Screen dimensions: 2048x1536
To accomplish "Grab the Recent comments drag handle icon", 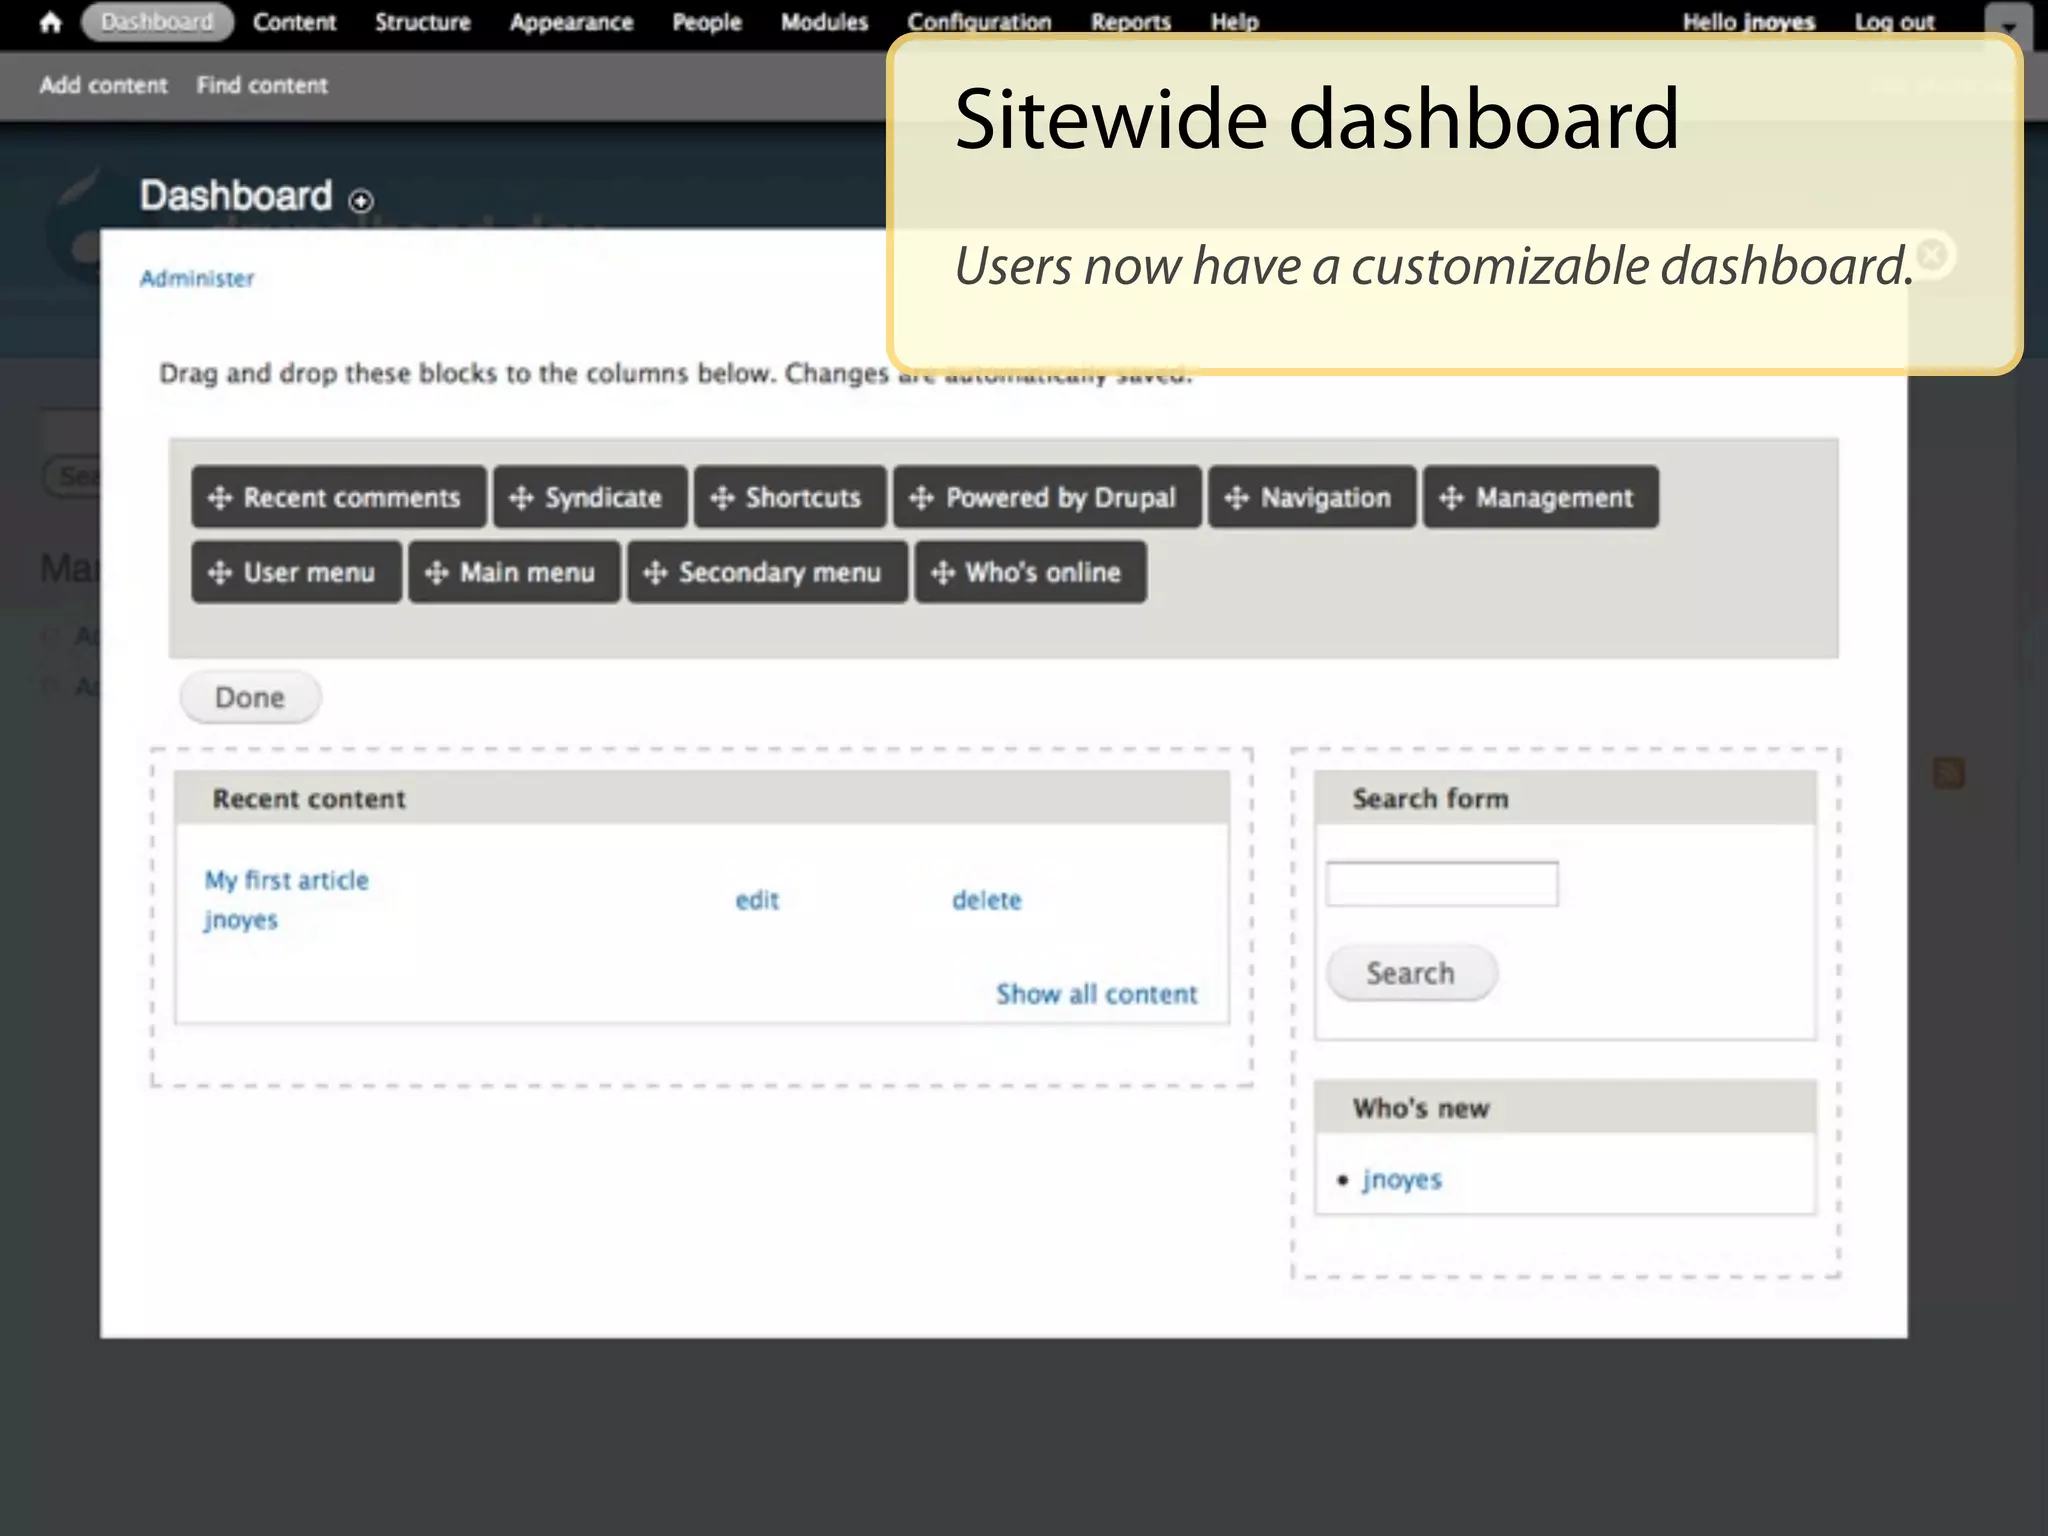I will click(220, 497).
